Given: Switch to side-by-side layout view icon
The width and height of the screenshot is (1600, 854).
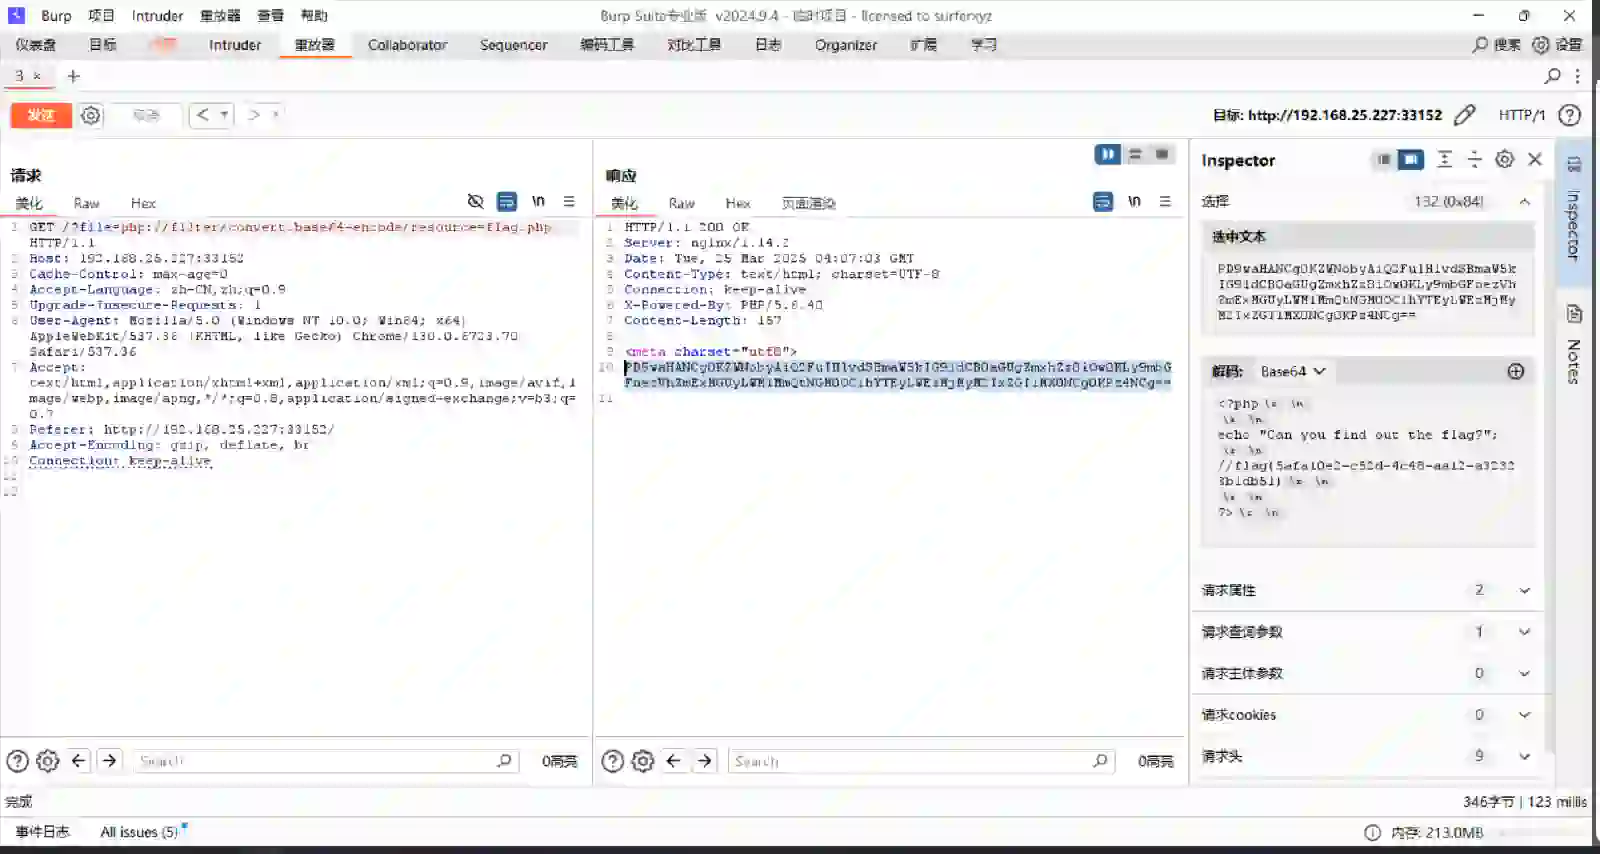Looking at the screenshot, I should [x=1107, y=154].
